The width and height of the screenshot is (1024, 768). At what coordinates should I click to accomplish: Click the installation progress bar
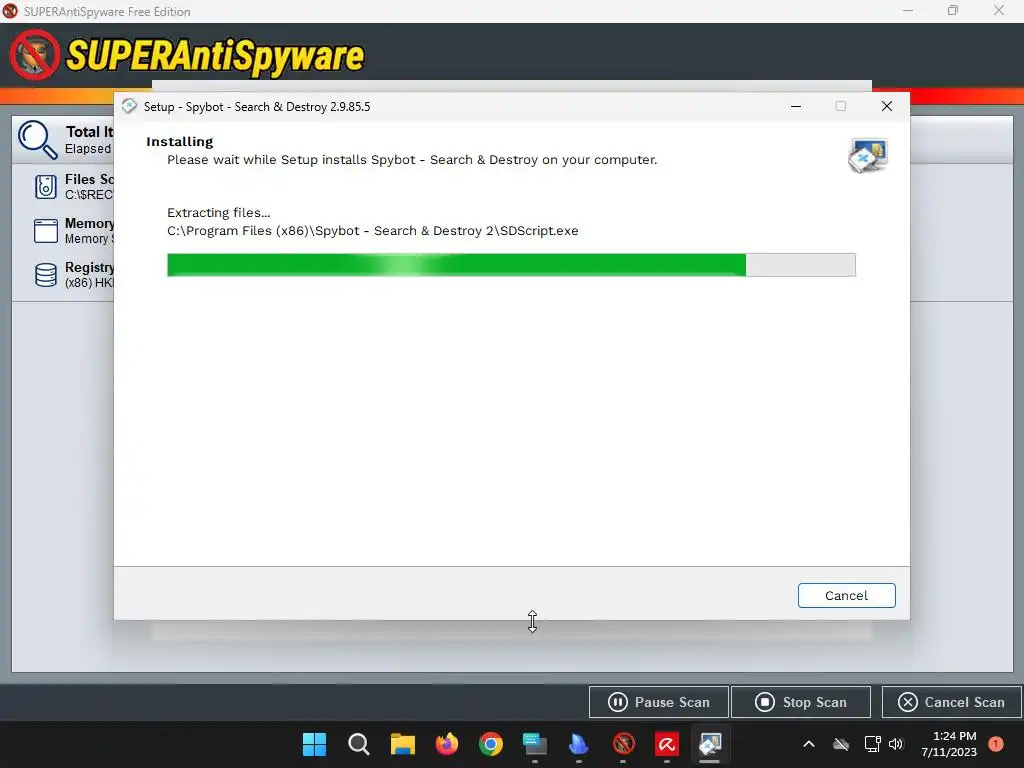pos(511,265)
